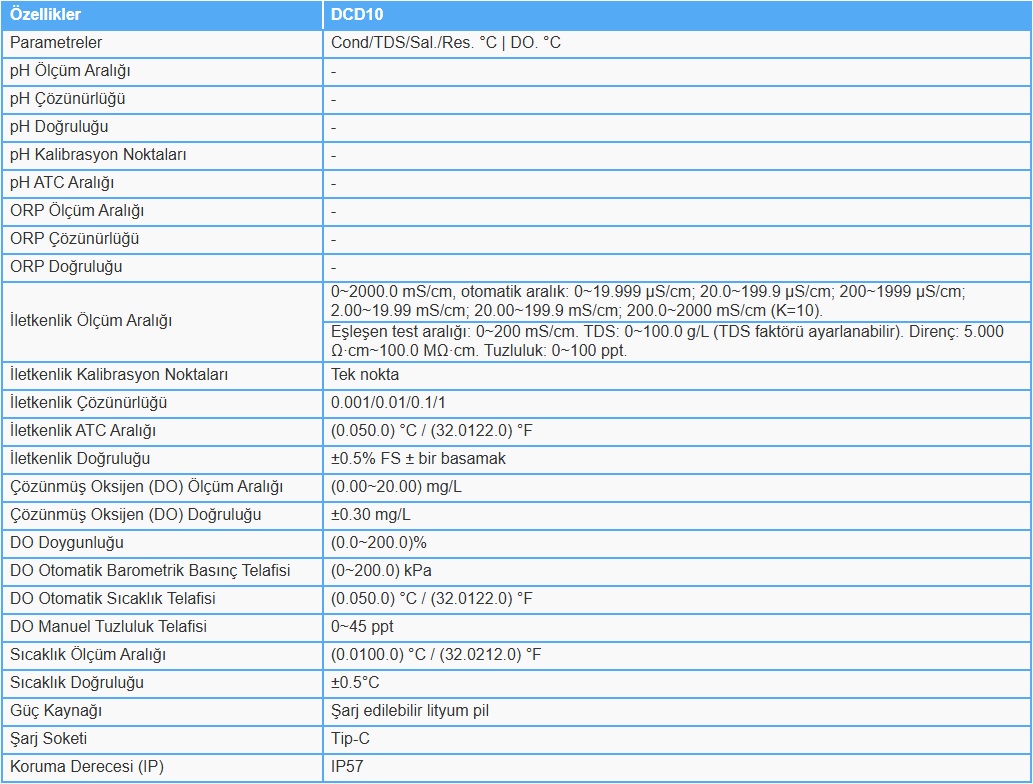
Task: Click '(0.0100.0) °C / (32.0212.0) °F' value
Action: [435, 655]
